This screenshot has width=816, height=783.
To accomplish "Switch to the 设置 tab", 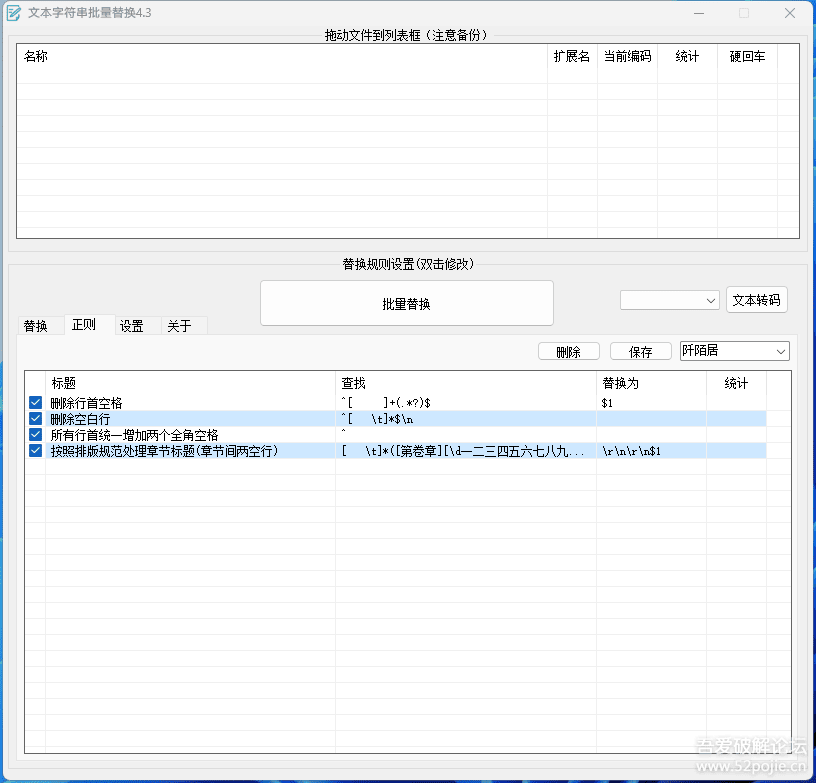I will (x=131, y=325).
